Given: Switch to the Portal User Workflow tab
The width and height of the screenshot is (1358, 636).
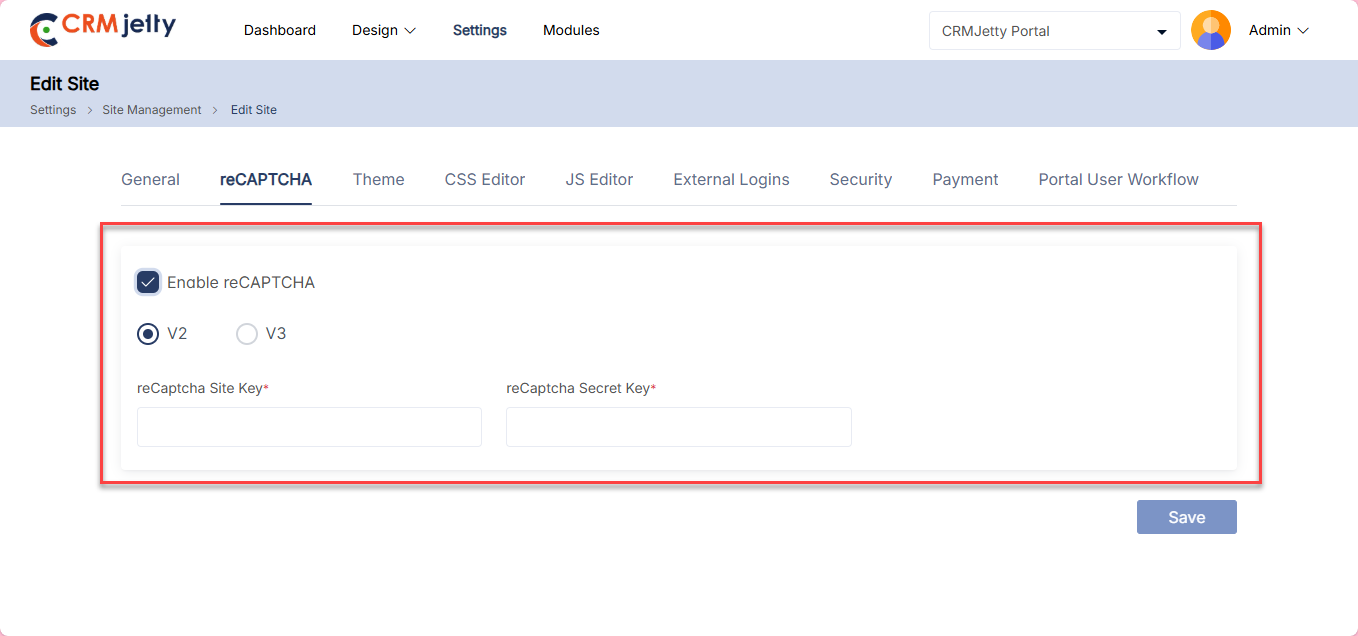Looking at the screenshot, I should pos(1118,180).
